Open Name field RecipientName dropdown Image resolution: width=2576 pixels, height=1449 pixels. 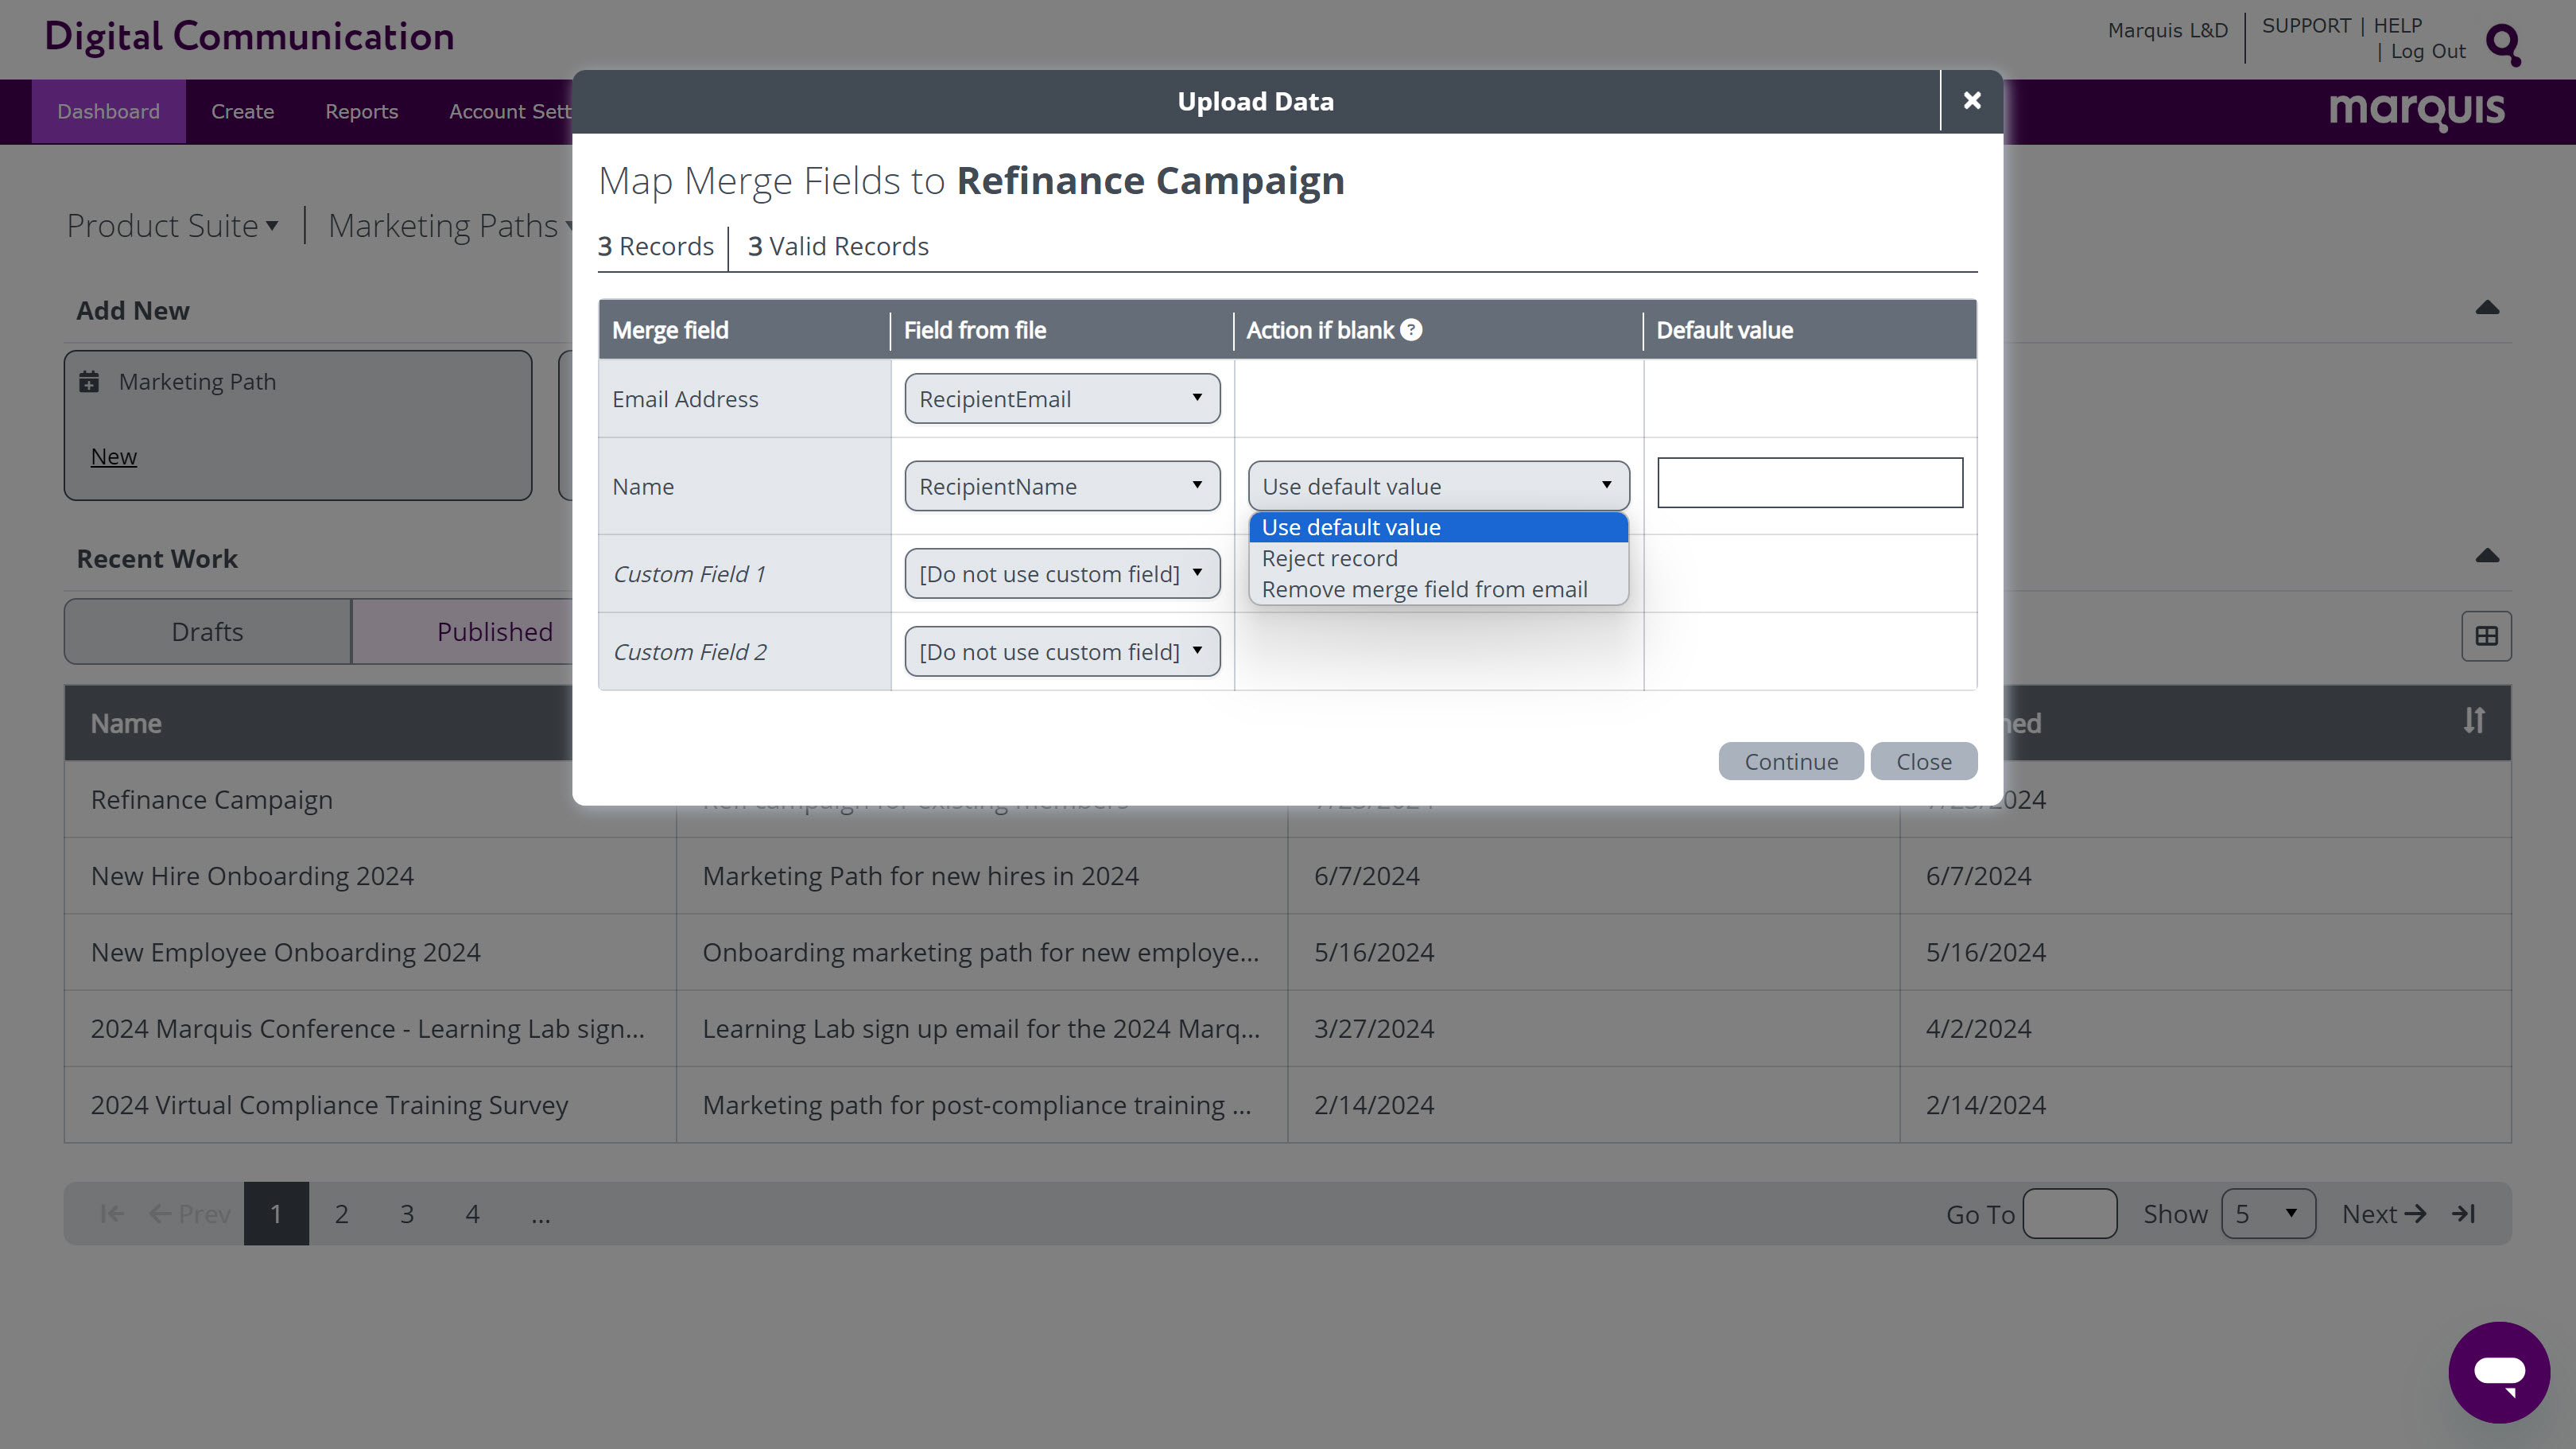(1062, 486)
